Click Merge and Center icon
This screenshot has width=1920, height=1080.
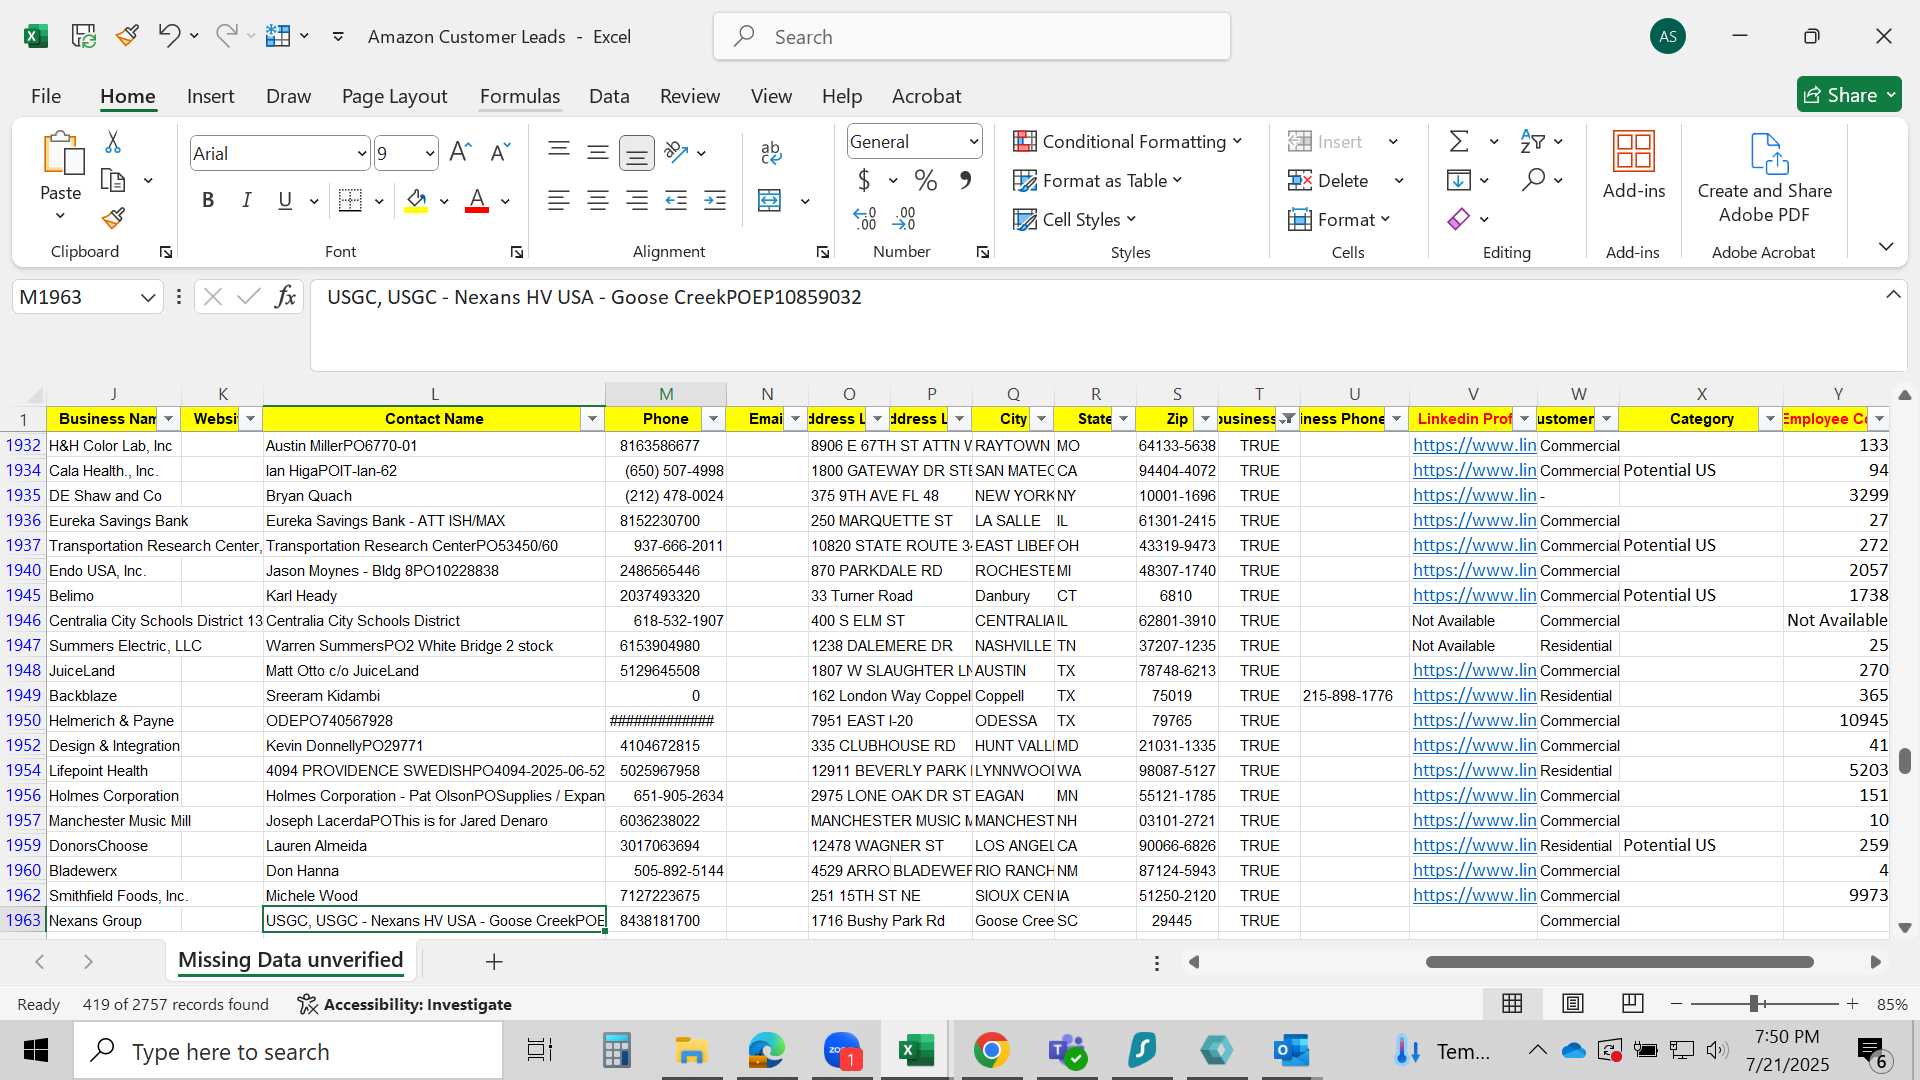point(770,200)
